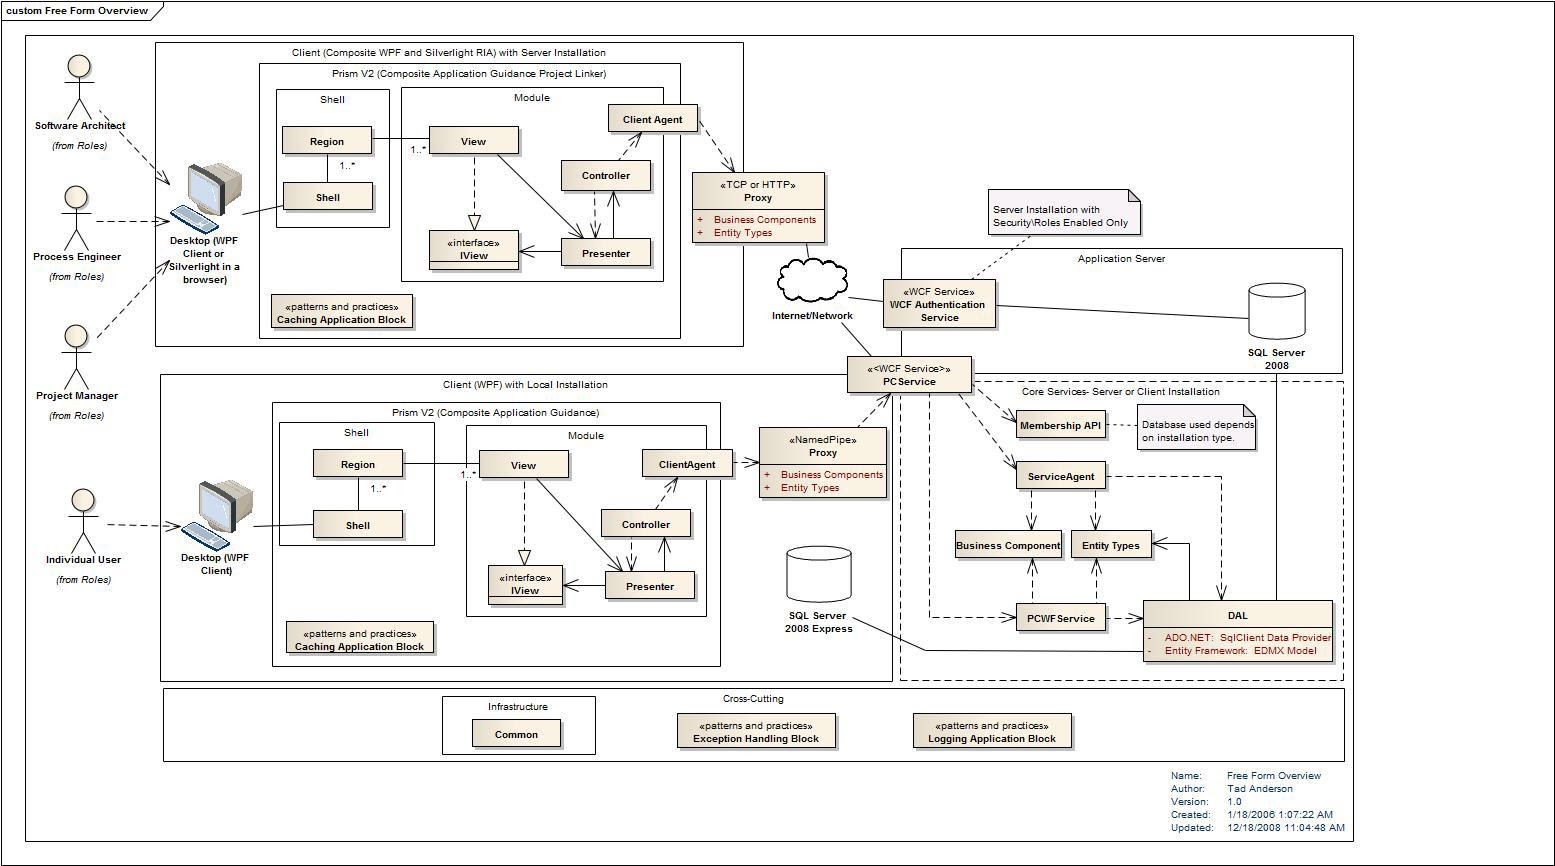This screenshot has width=1555, height=866.
Task: Select the Project Manager actor figure
Action: [77, 356]
